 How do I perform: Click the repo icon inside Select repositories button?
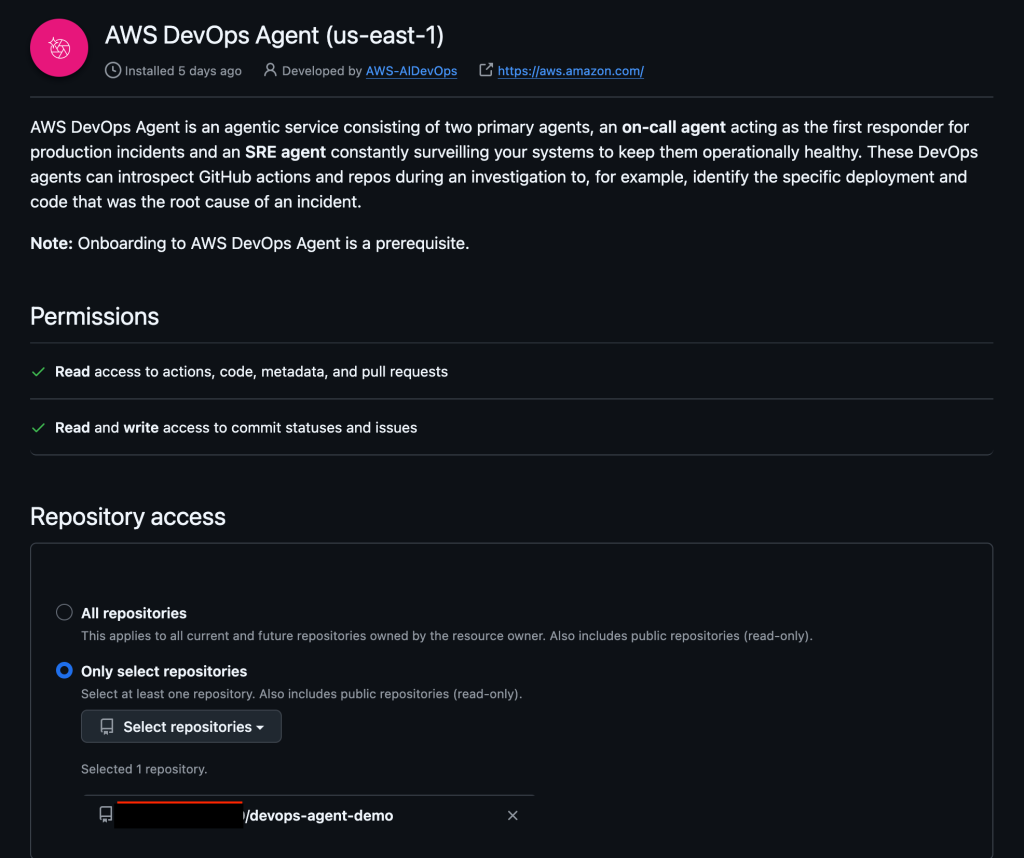pos(106,727)
